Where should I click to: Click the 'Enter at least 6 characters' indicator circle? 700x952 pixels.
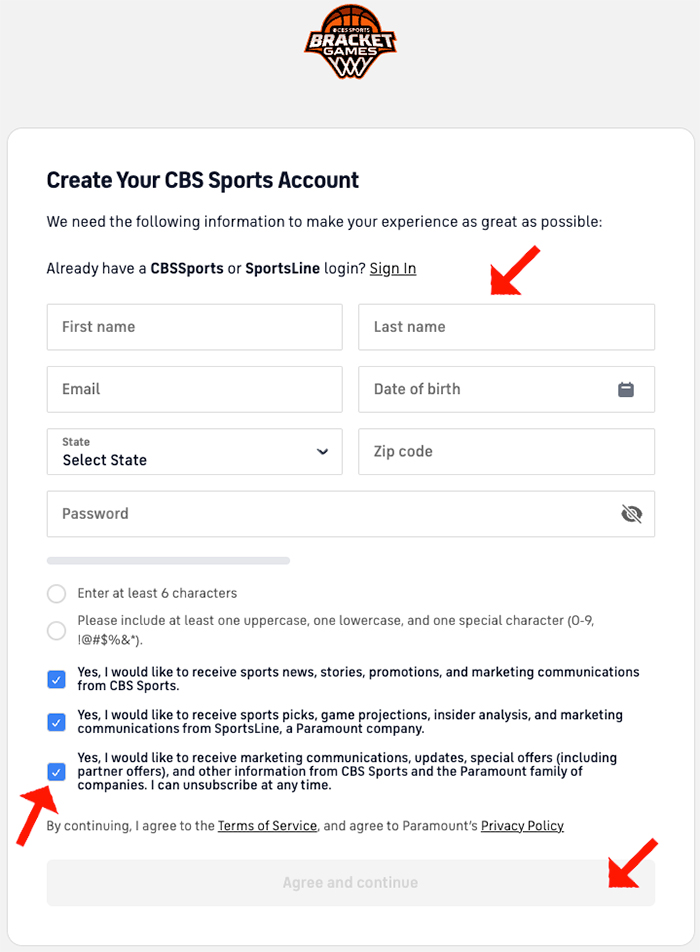coord(56,594)
